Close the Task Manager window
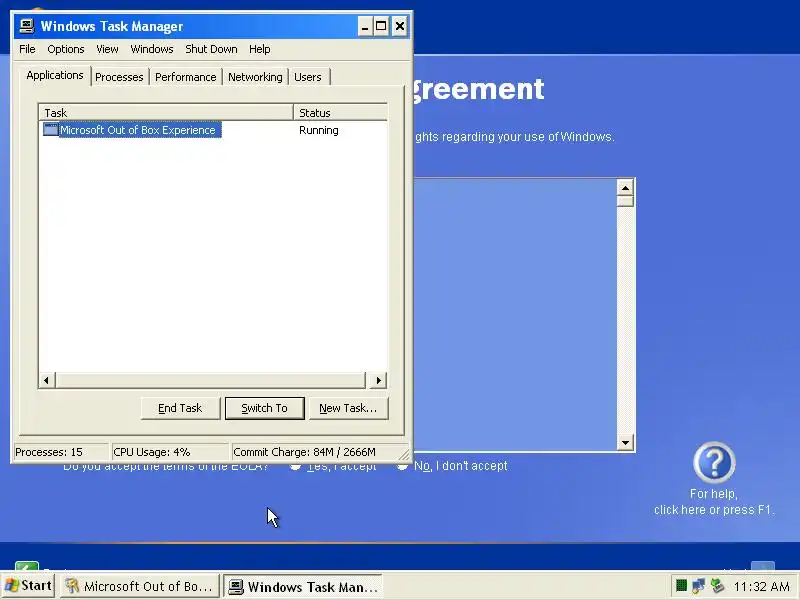Image resolution: width=800 pixels, height=600 pixels. (400, 26)
